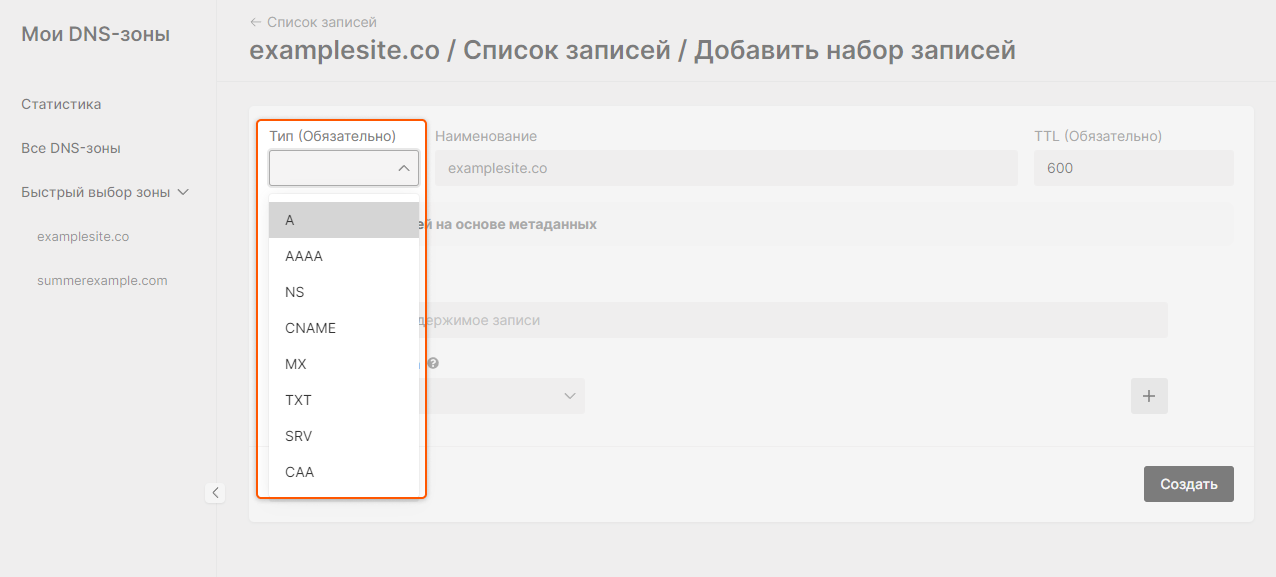Expand Быстрый выбор зоны section
The image size is (1276, 577).
click(105, 192)
